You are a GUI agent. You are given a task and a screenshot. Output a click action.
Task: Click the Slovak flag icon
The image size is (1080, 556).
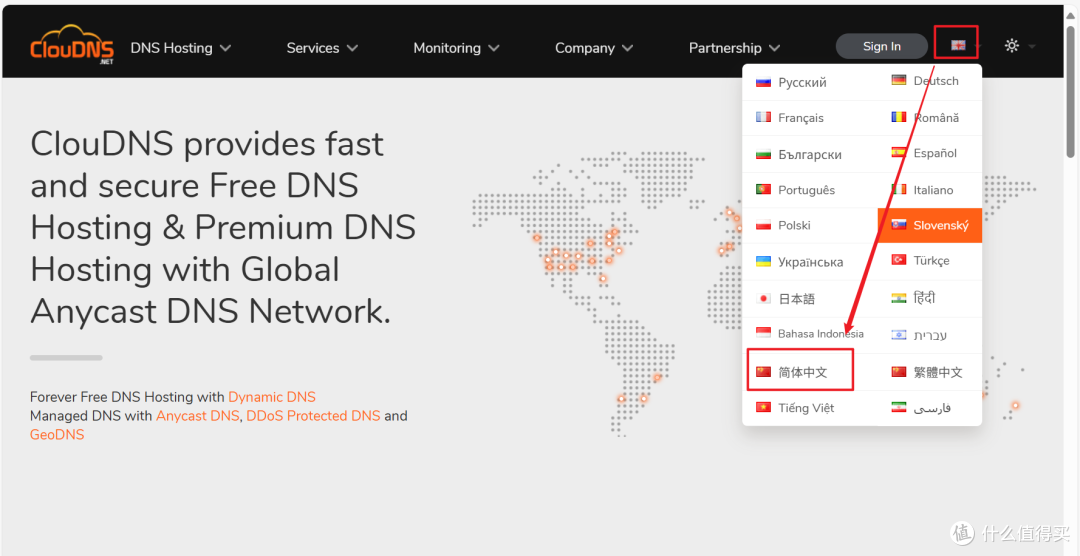pos(898,225)
